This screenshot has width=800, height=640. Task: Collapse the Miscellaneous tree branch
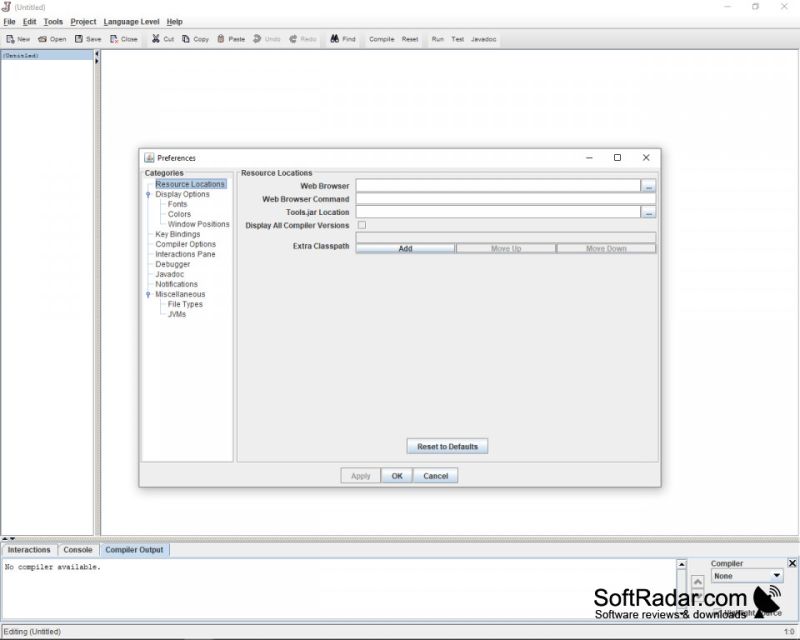point(147,294)
